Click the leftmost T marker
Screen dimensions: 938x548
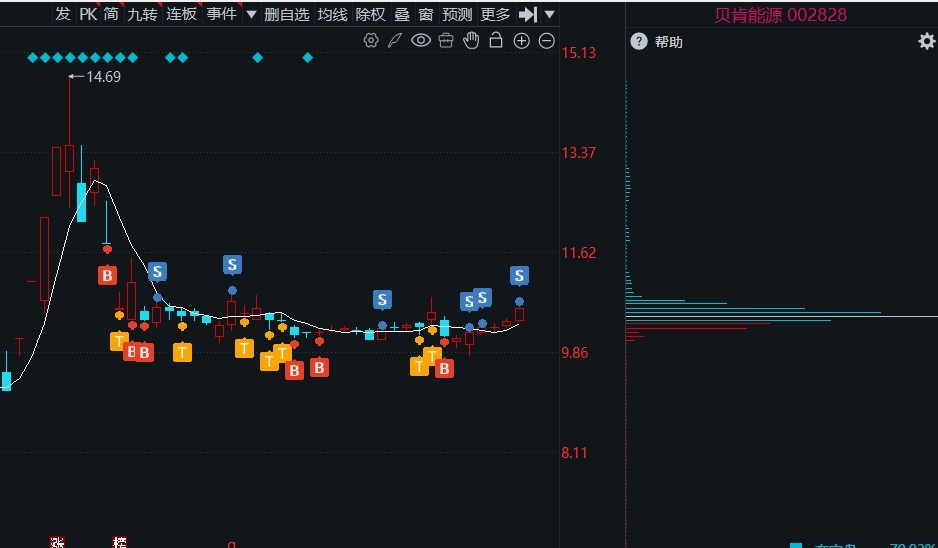point(119,341)
